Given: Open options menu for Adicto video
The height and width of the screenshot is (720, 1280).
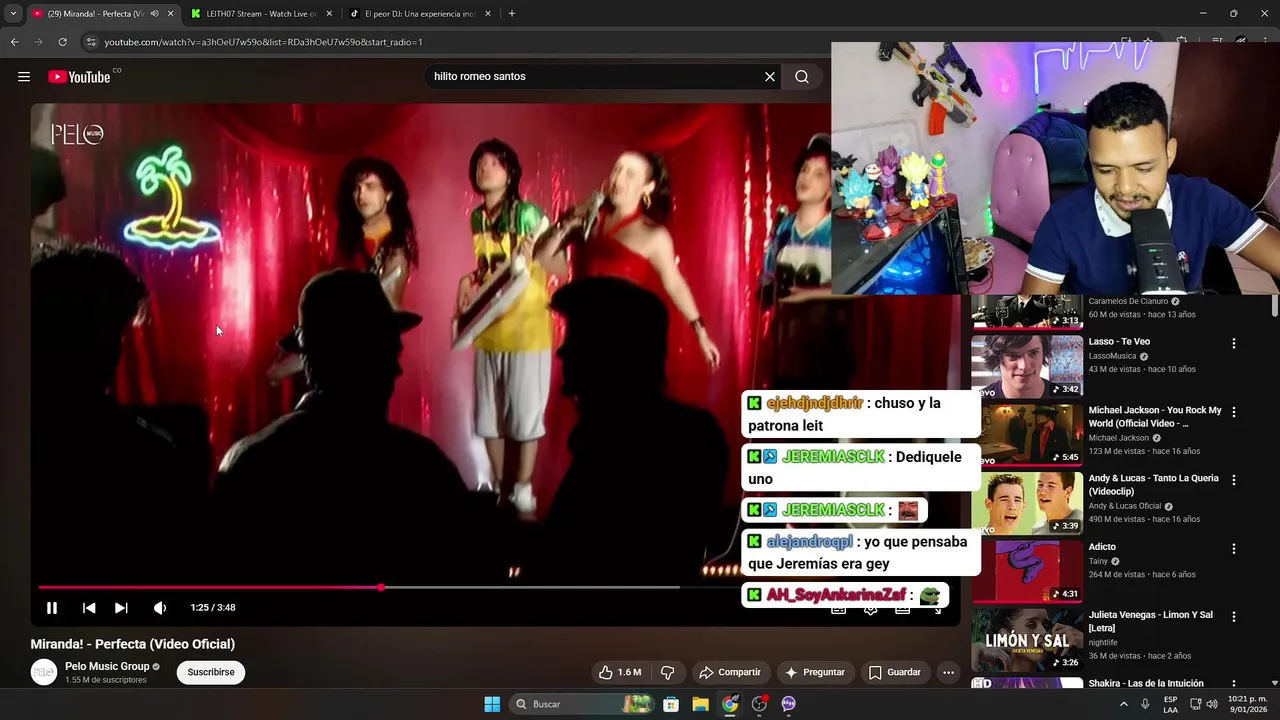Looking at the screenshot, I should 1233,549.
